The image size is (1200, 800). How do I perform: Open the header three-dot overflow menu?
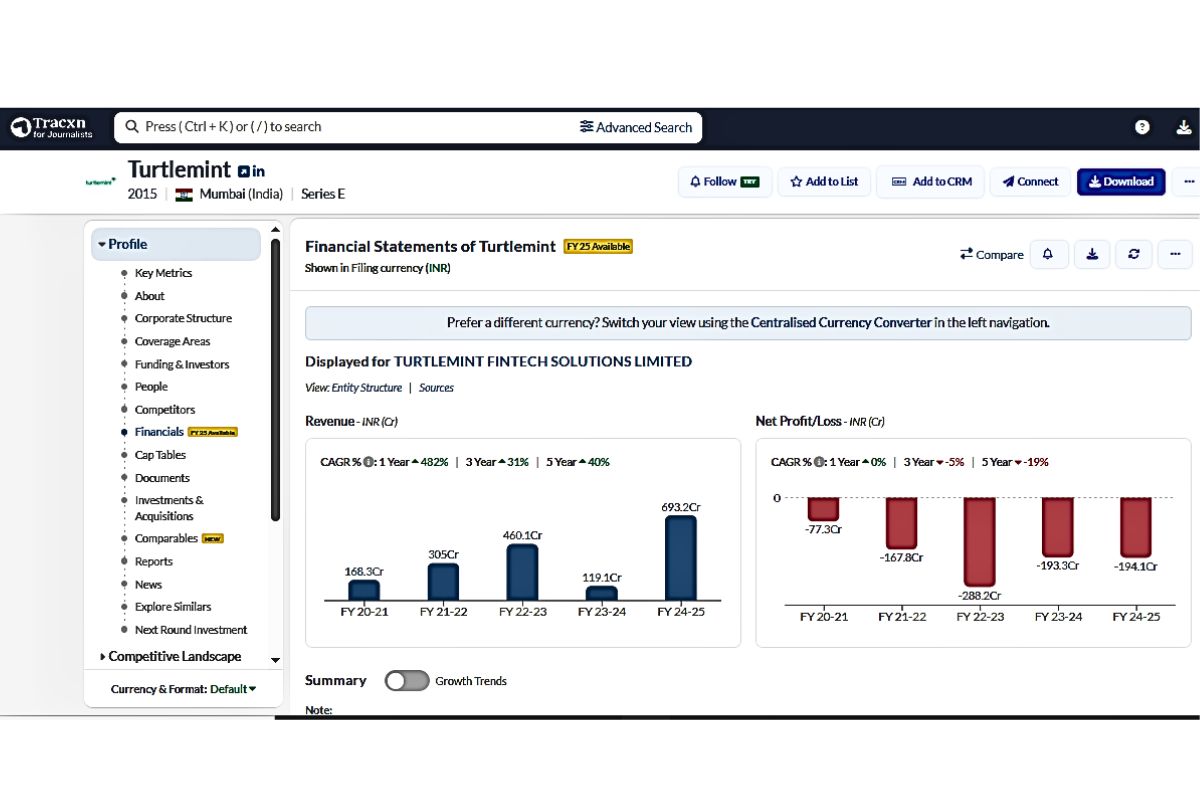click(x=1189, y=182)
